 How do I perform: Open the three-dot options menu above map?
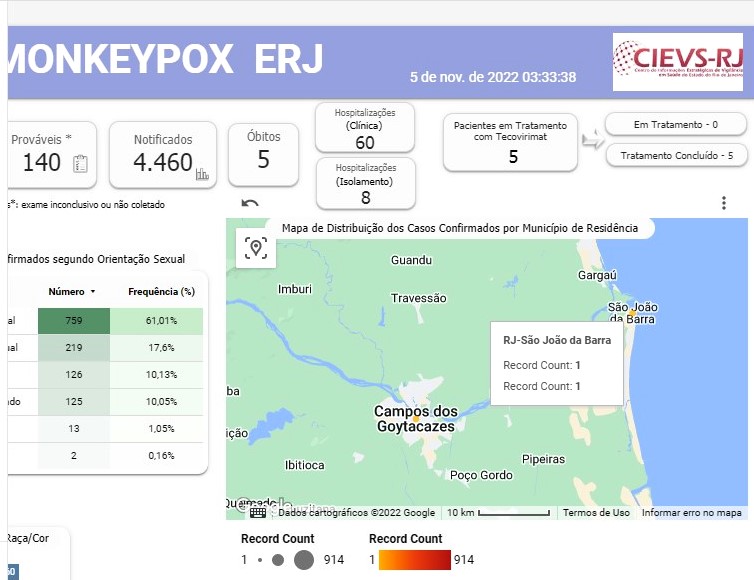(x=724, y=203)
